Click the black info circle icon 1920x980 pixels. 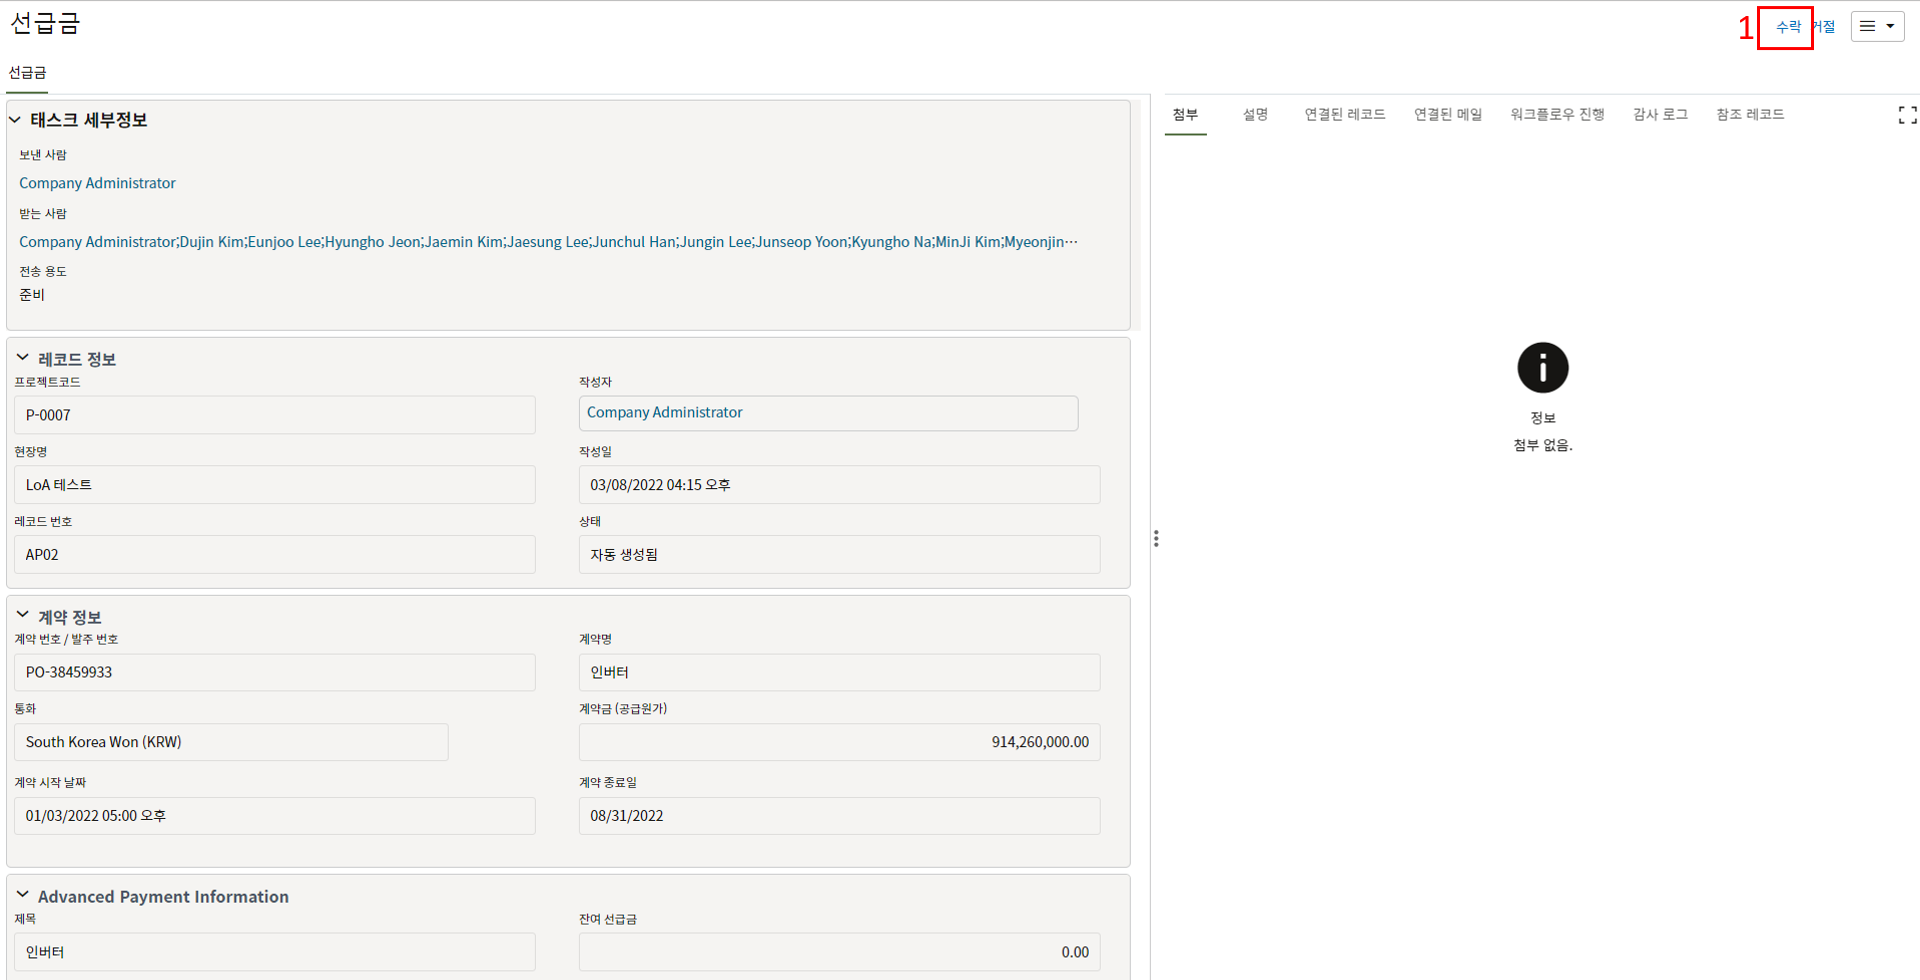1542,368
